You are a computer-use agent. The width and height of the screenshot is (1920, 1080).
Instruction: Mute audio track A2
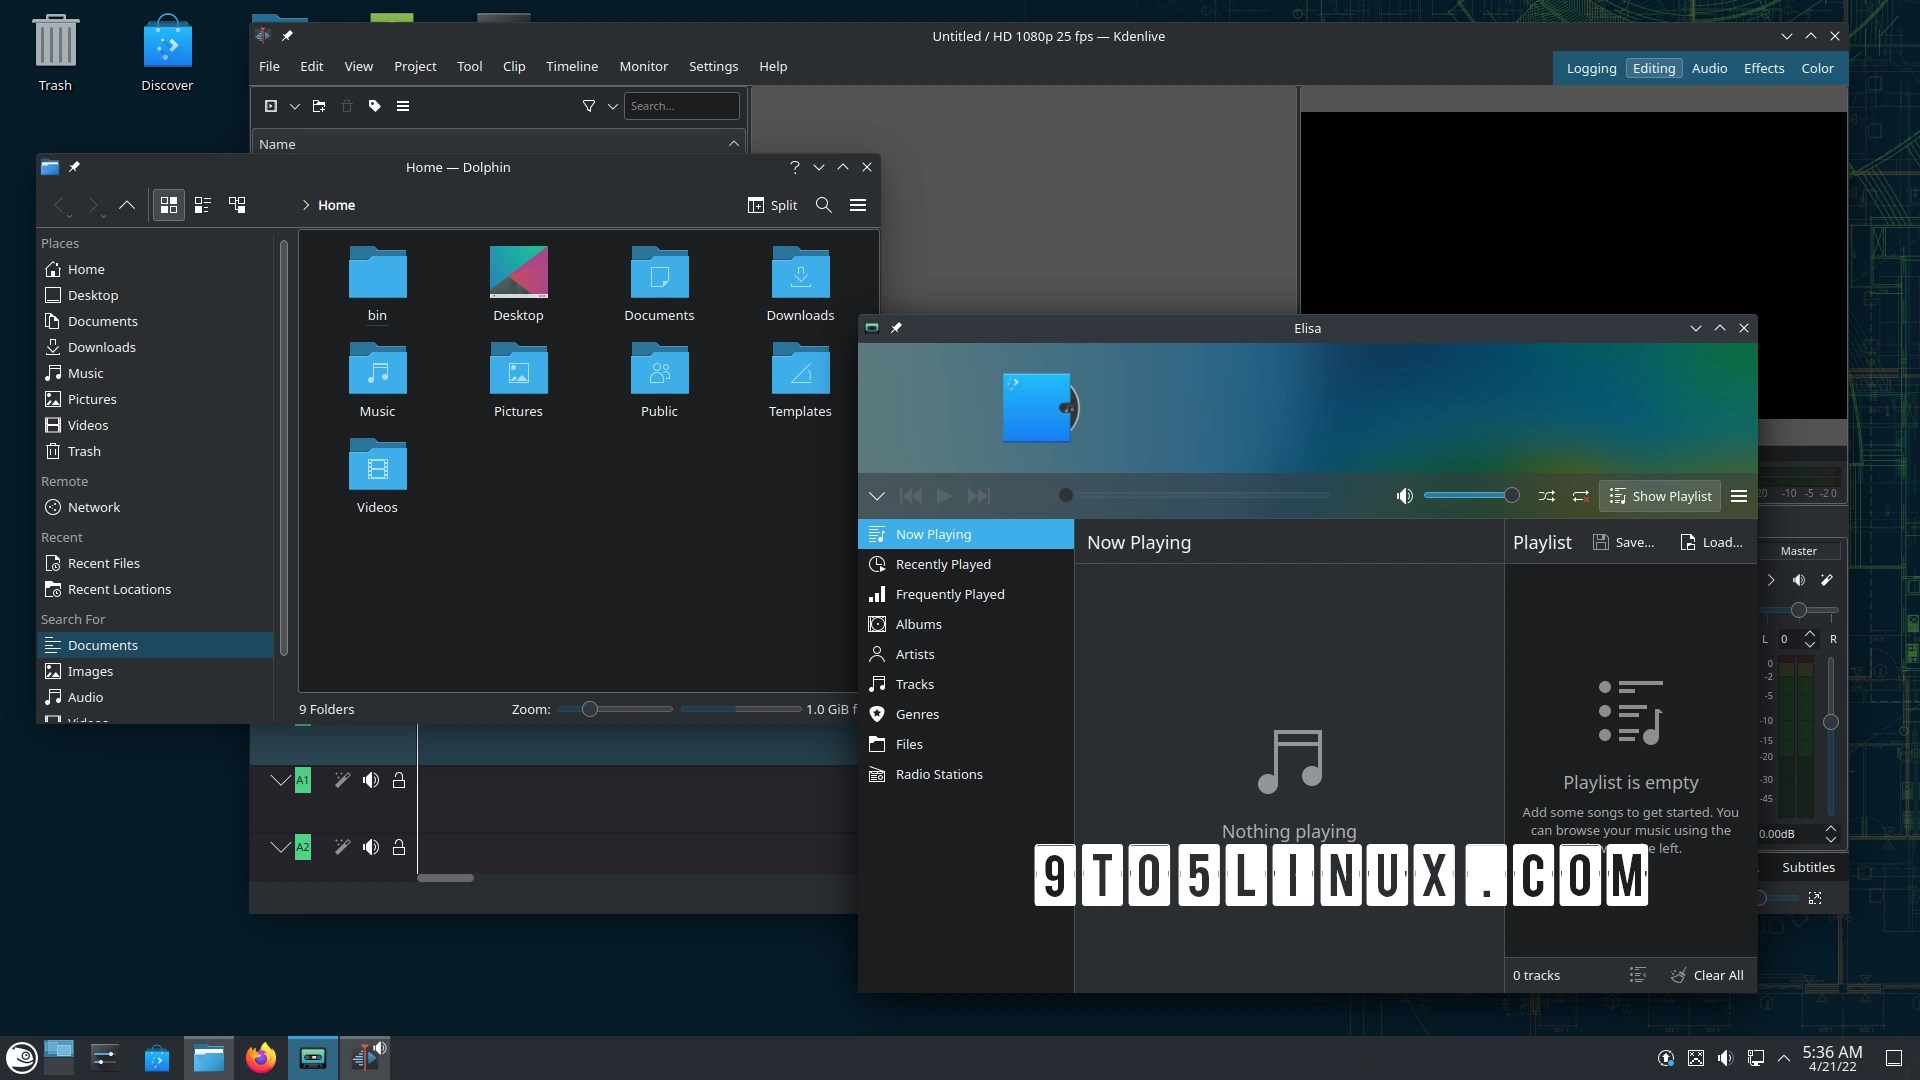coord(371,847)
